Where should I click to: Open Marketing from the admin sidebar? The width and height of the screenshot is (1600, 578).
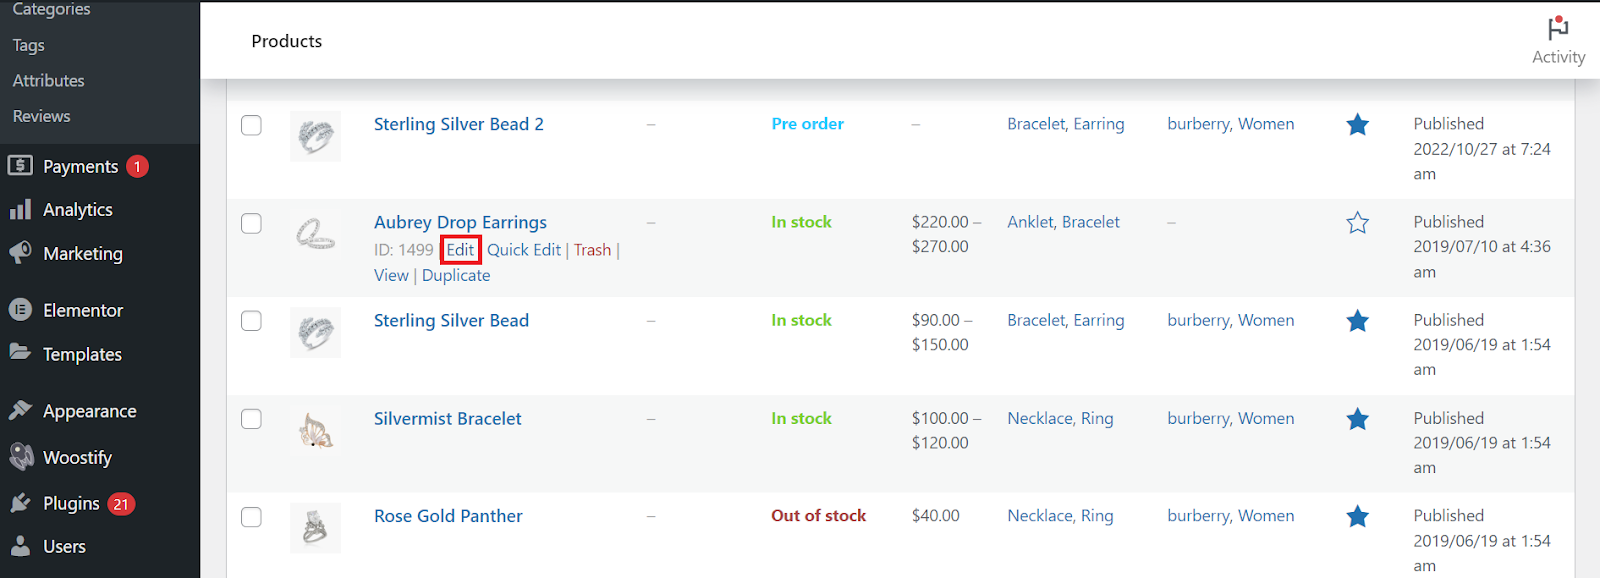21,253
